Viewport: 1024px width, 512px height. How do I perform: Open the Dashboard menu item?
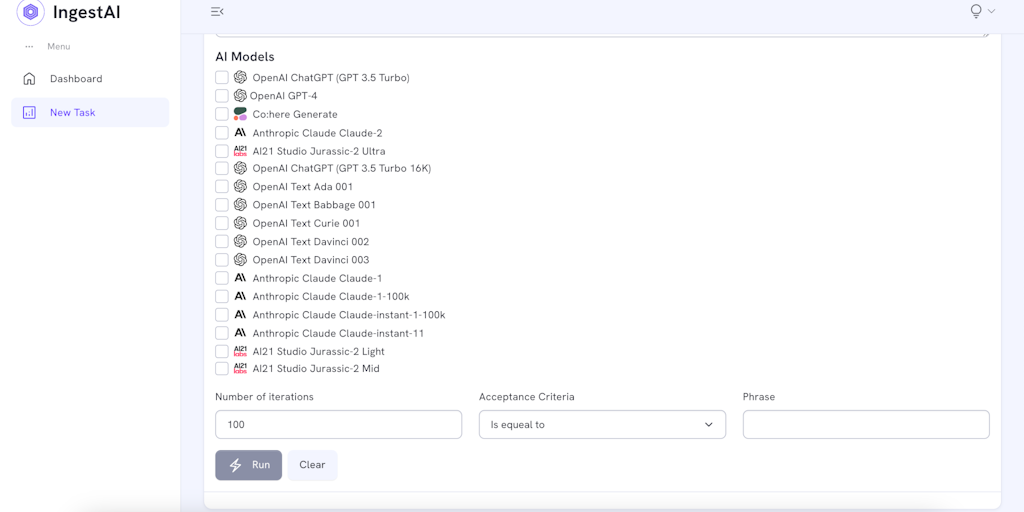[x=76, y=79]
